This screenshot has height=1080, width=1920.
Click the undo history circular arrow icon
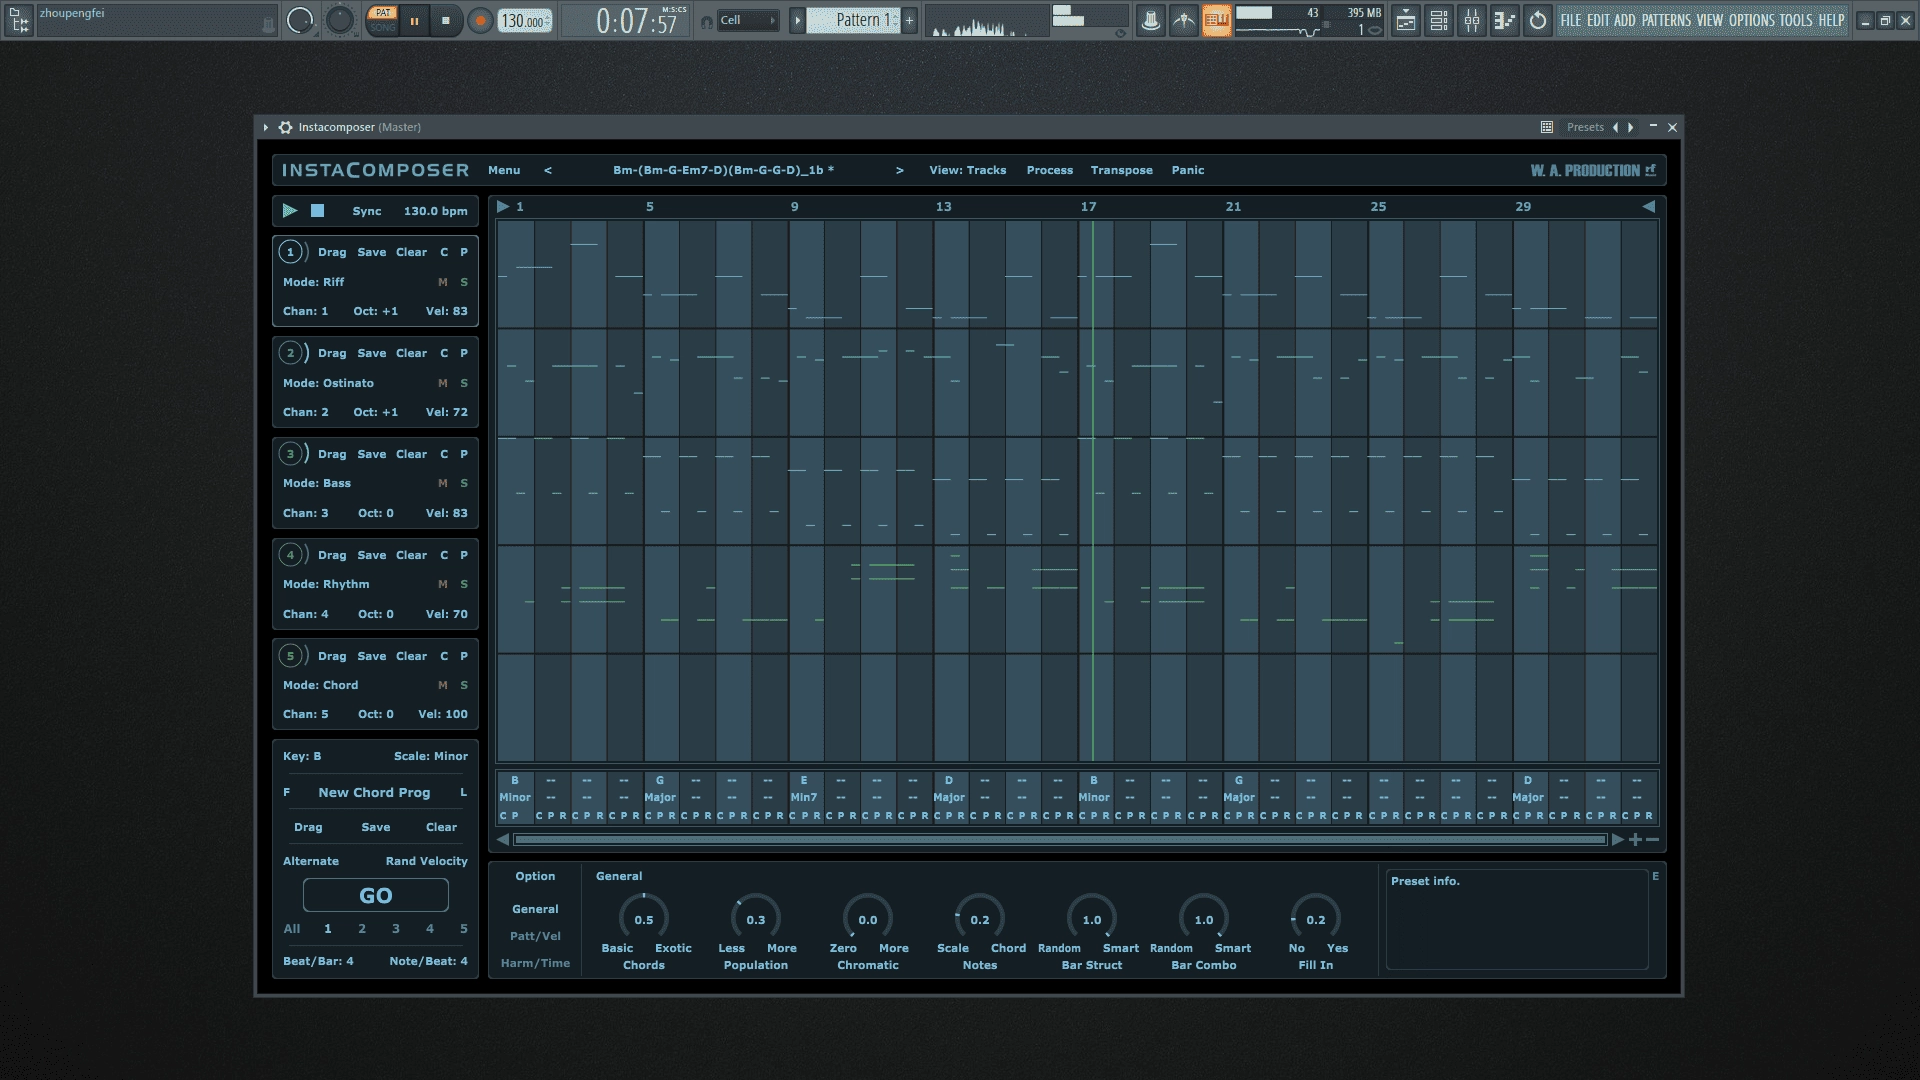[1538, 20]
